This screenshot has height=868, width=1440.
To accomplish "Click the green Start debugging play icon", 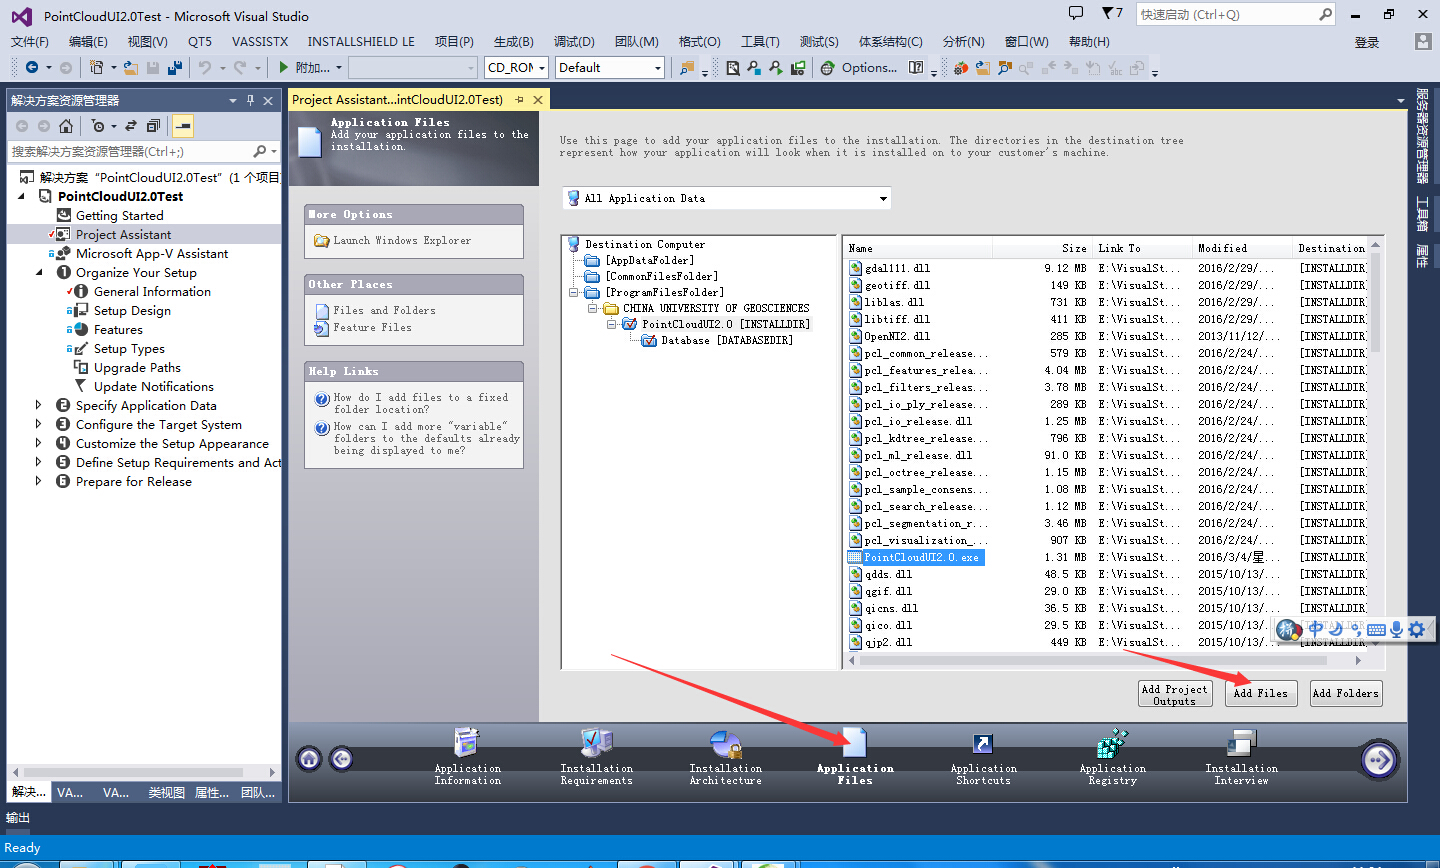I will click(x=284, y=67).
